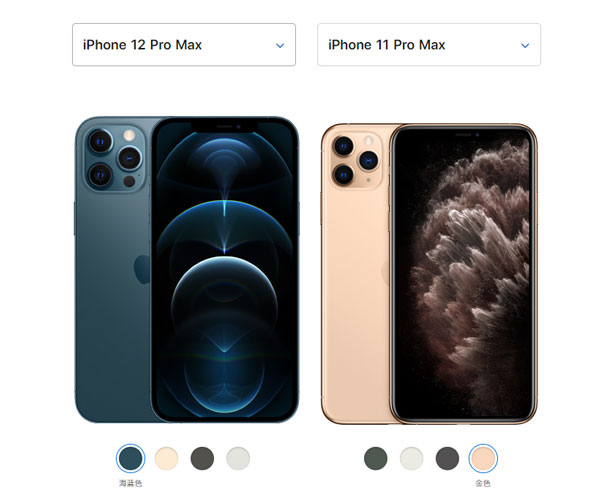Click the blue iPhone 12 camera module
Screen dimensions: 600x494
[x=115, y=158]
